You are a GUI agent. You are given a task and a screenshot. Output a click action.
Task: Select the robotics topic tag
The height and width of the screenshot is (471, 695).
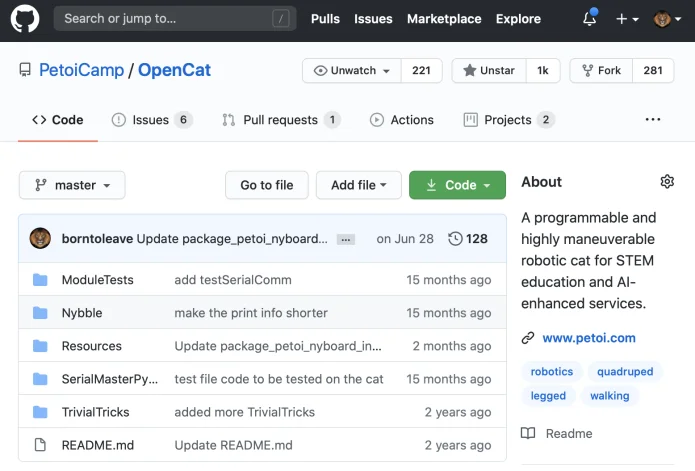pos(552,372)
